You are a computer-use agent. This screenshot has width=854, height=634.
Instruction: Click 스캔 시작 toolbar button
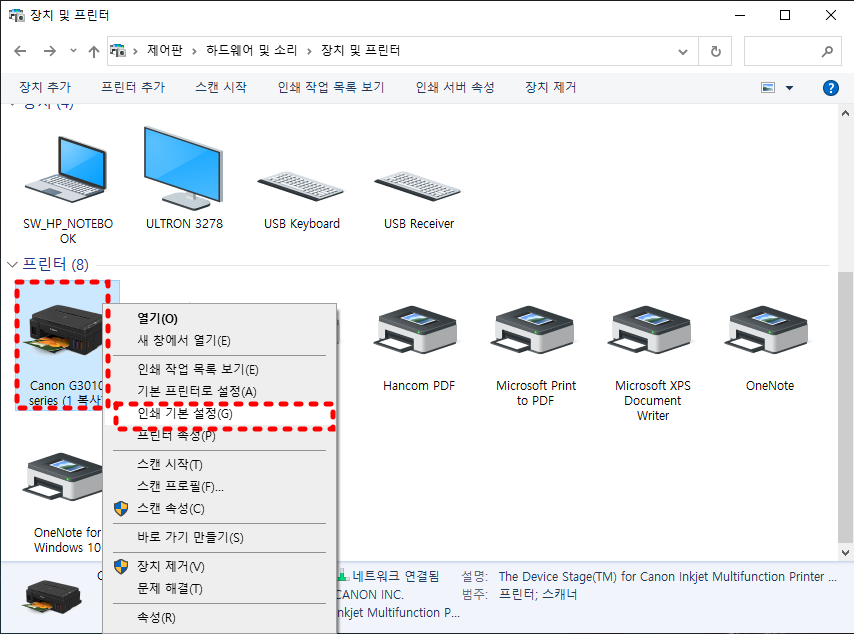pyautogui.click(x=221, y=87)
